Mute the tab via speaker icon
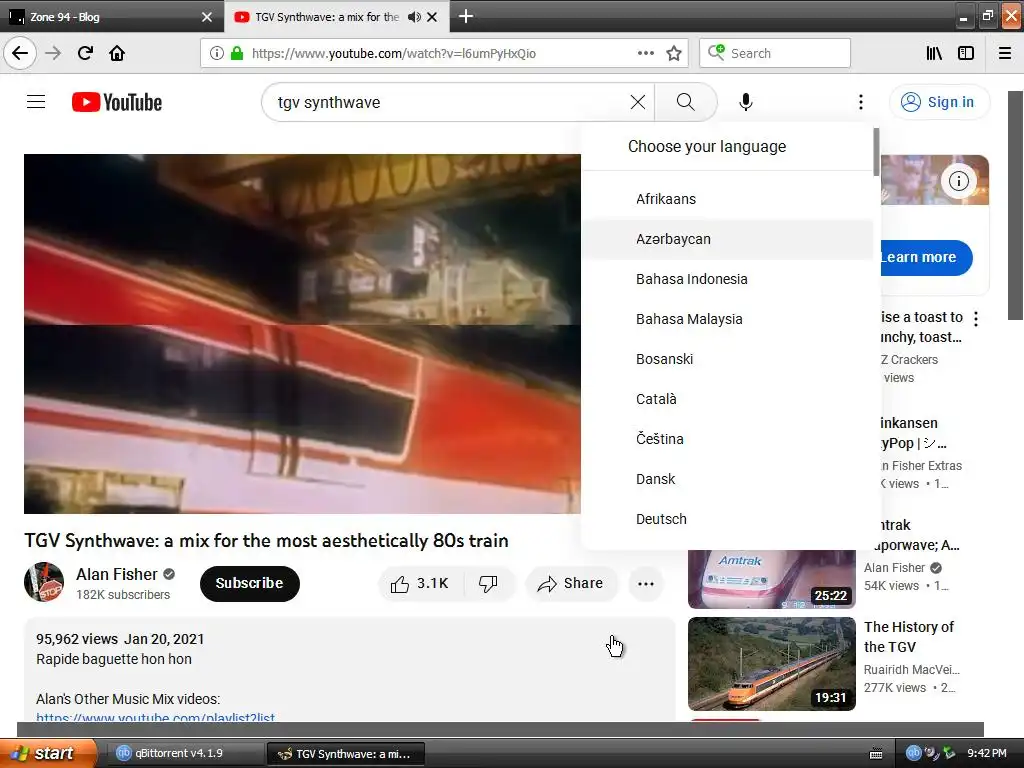Viewport: 1024px width, 768px height. [414, 17]
